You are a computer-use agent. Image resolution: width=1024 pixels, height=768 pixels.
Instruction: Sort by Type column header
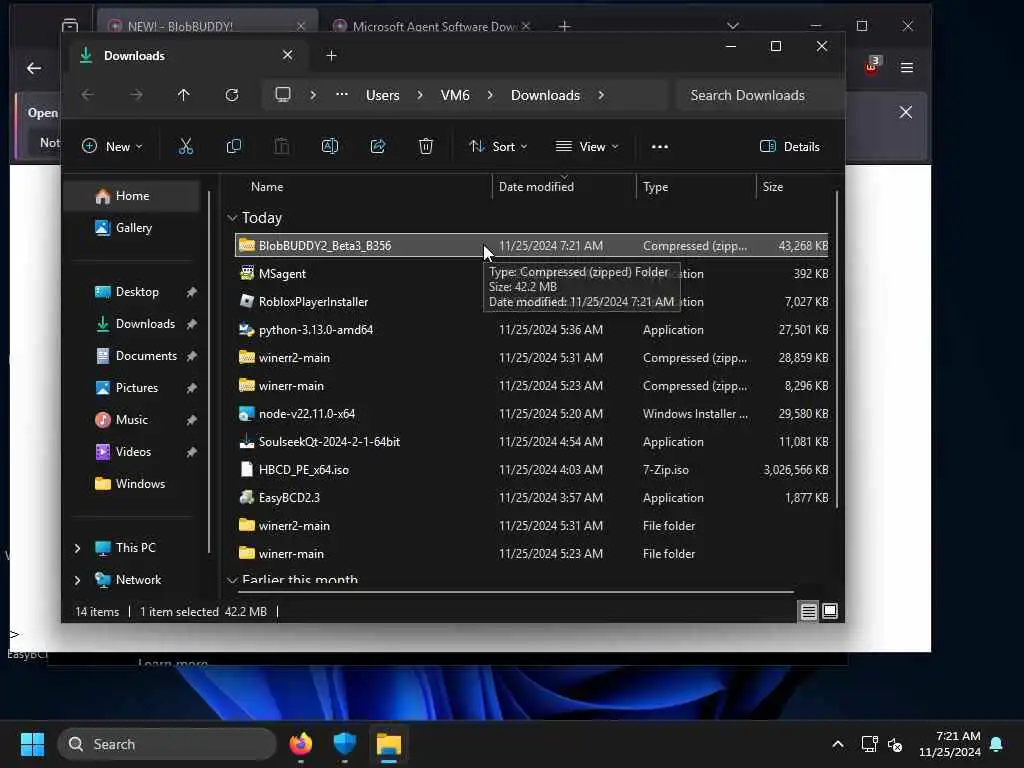656,187
